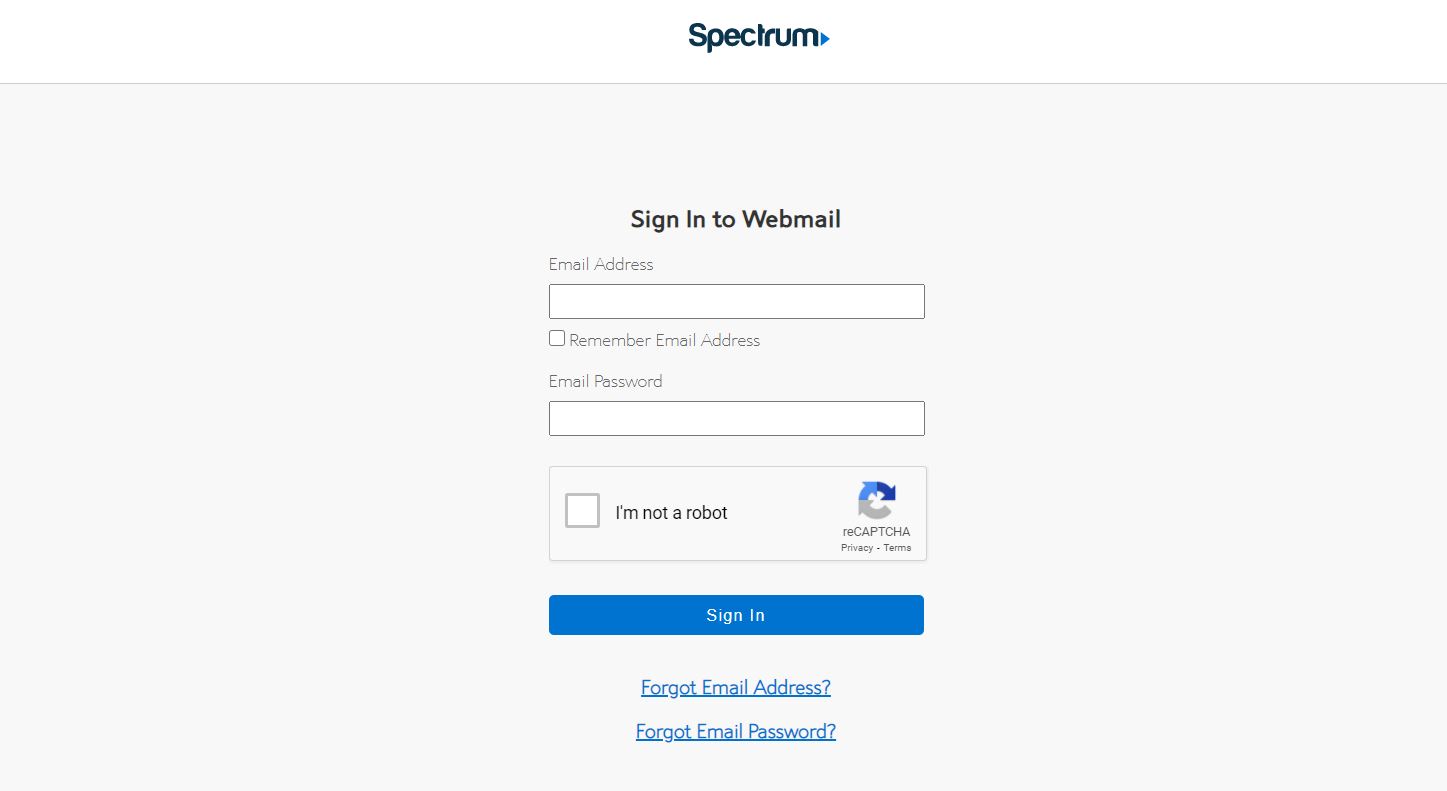Viewport: 1447px width, 791px height.
Task: Click the "I'm not a robot" label
Action: click(x=671, y=513)
